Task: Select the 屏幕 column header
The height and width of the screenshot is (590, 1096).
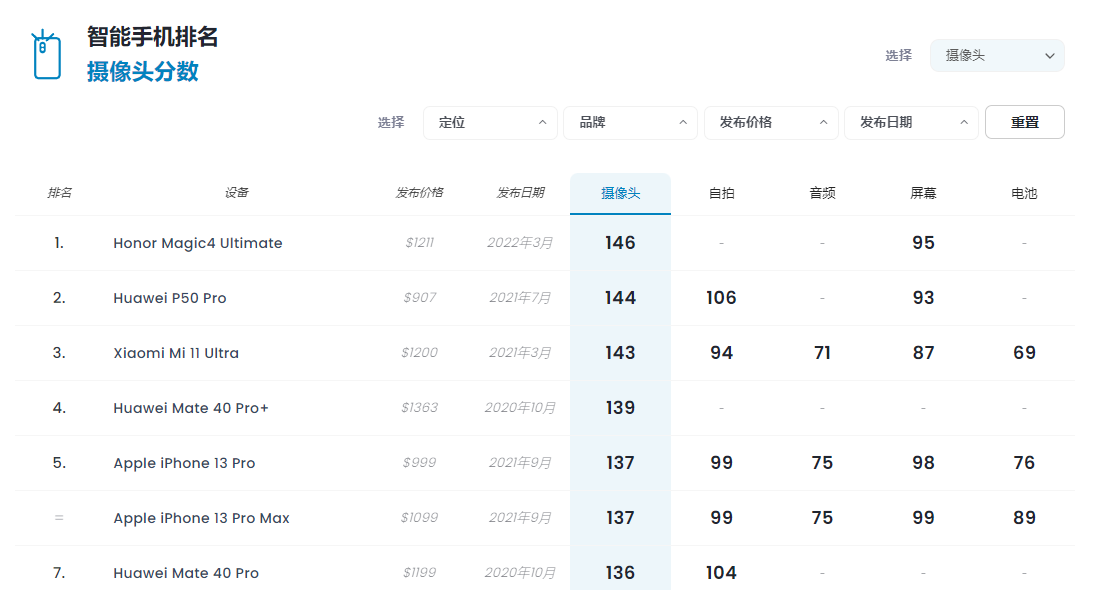Action: (923, 193)
